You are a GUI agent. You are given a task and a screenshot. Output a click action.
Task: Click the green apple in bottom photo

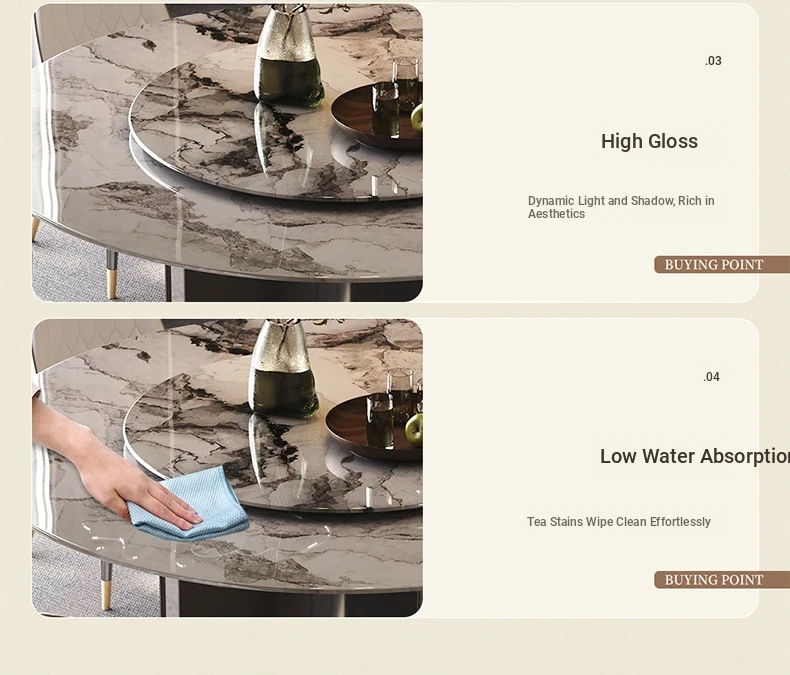pos(415,429)
